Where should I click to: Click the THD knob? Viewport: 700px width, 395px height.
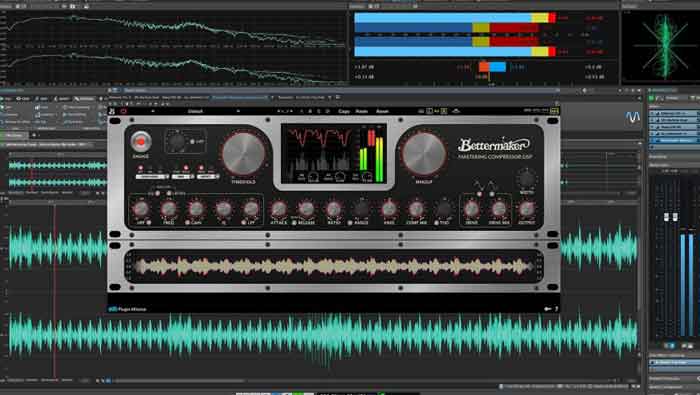point(444,209)
